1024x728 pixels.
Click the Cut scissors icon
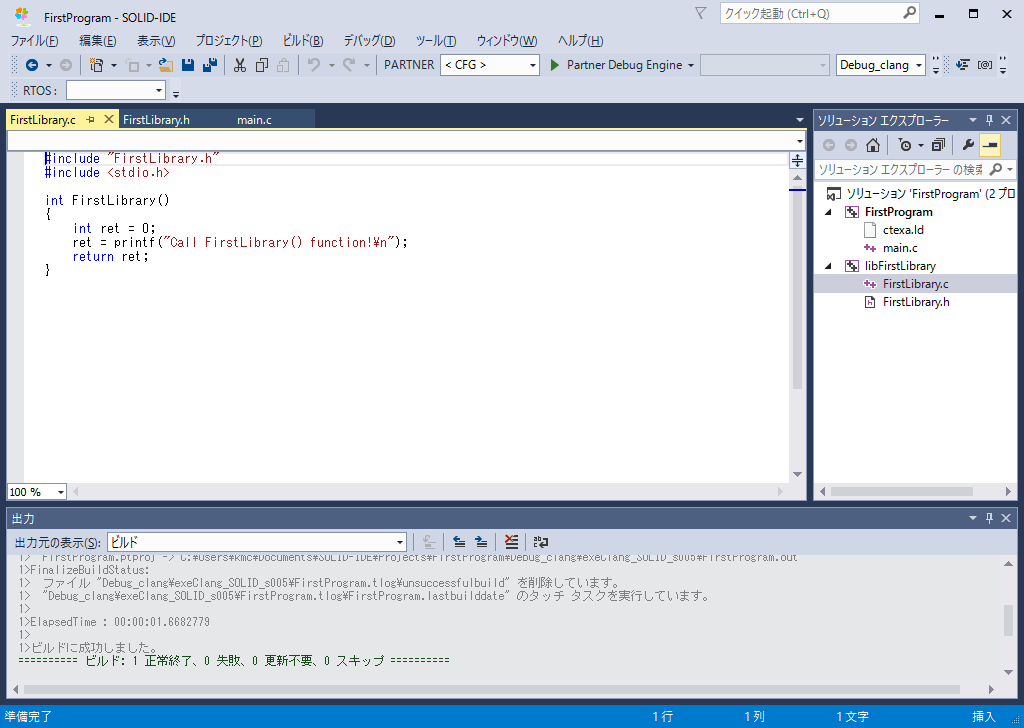[x=239, y=65]
